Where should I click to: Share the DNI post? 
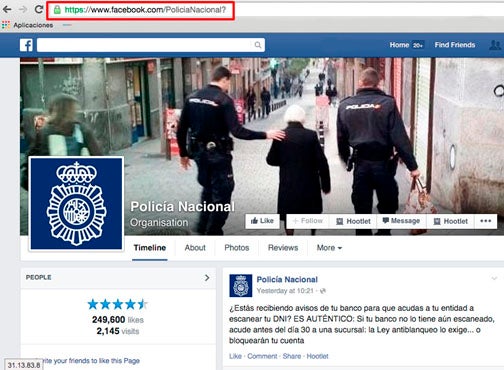(292, 356)
